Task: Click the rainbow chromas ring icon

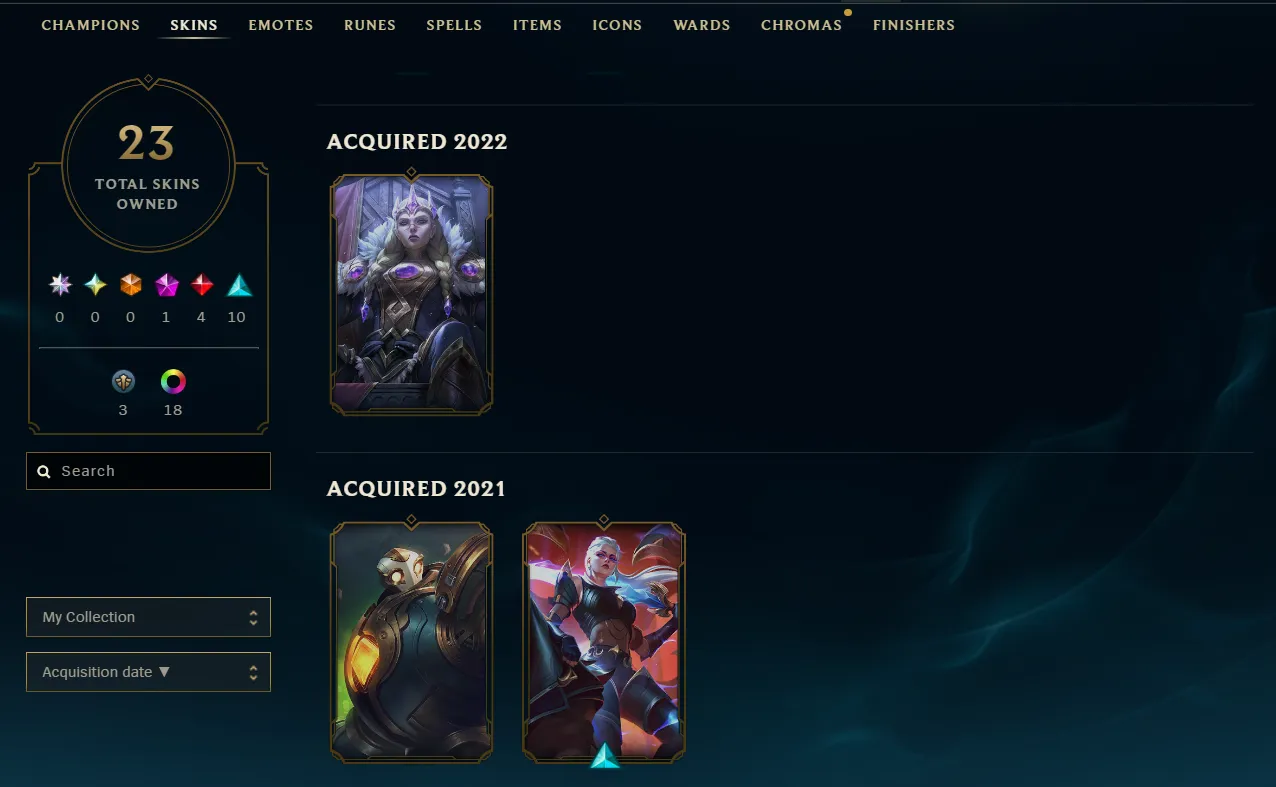Action: 173,381
